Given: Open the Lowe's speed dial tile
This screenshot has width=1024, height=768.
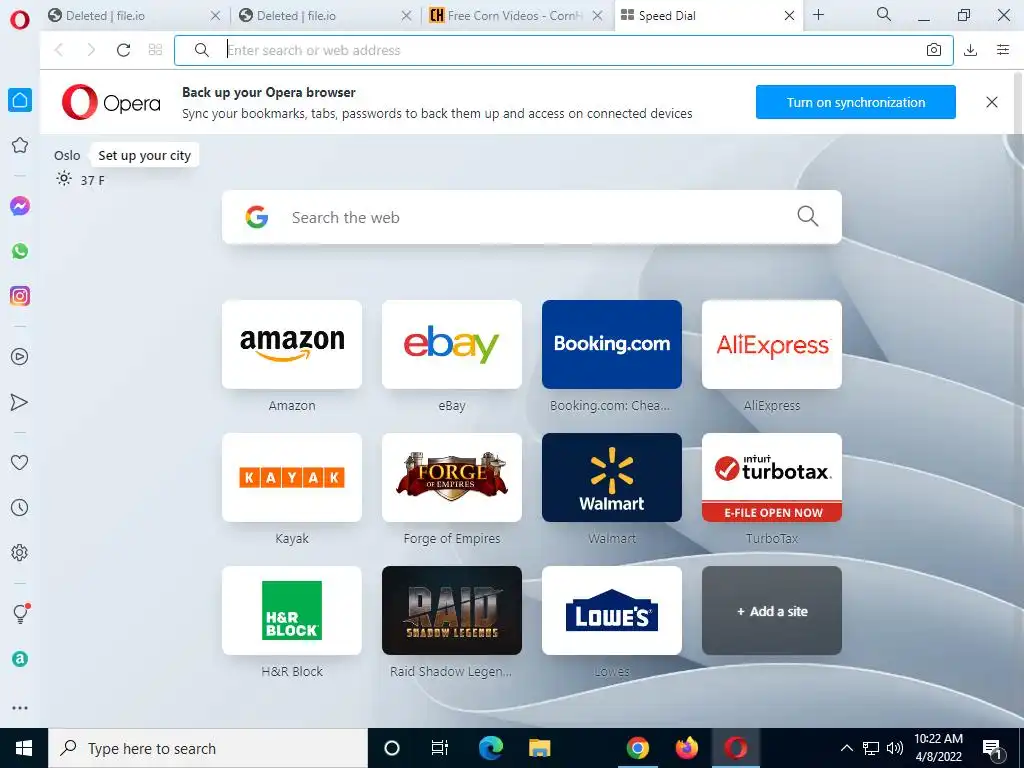Looking at the screenshot, I should click(612, 611).
